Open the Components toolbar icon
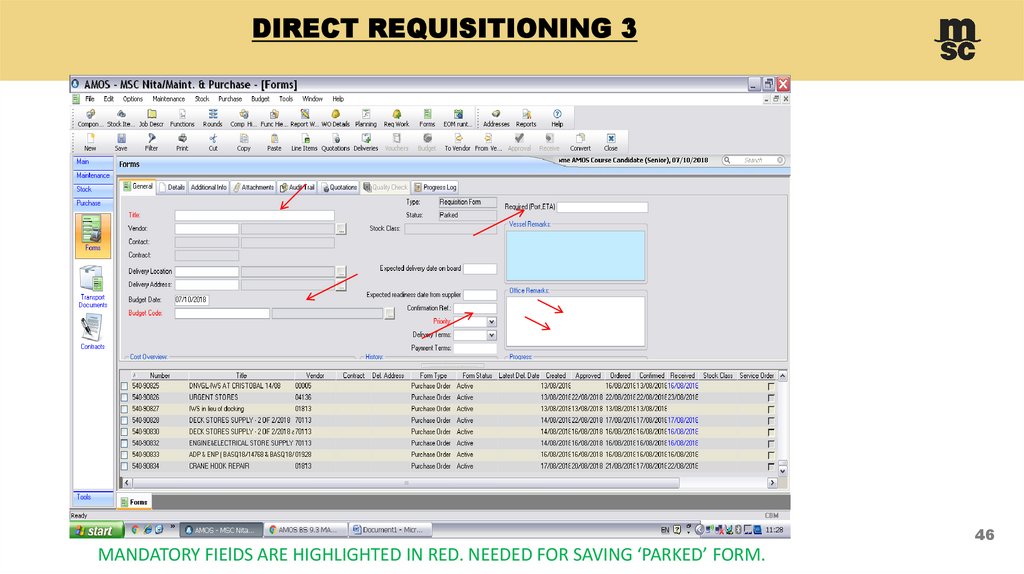The image size is (1024, 574). 89,118
